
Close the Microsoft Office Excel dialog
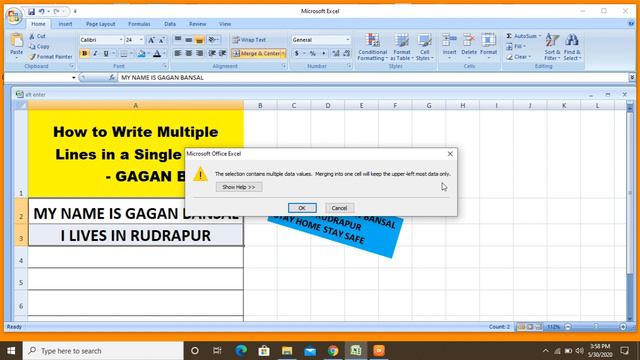[x=450, y=154]
